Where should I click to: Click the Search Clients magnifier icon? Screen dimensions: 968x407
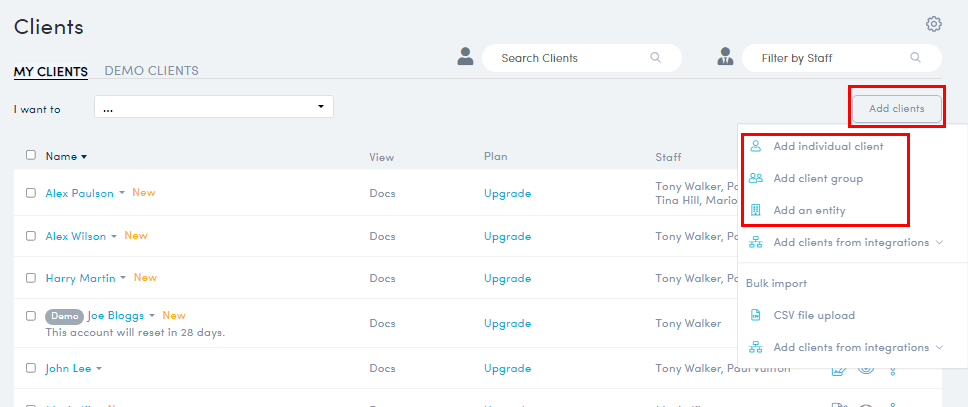click(656, 58)
